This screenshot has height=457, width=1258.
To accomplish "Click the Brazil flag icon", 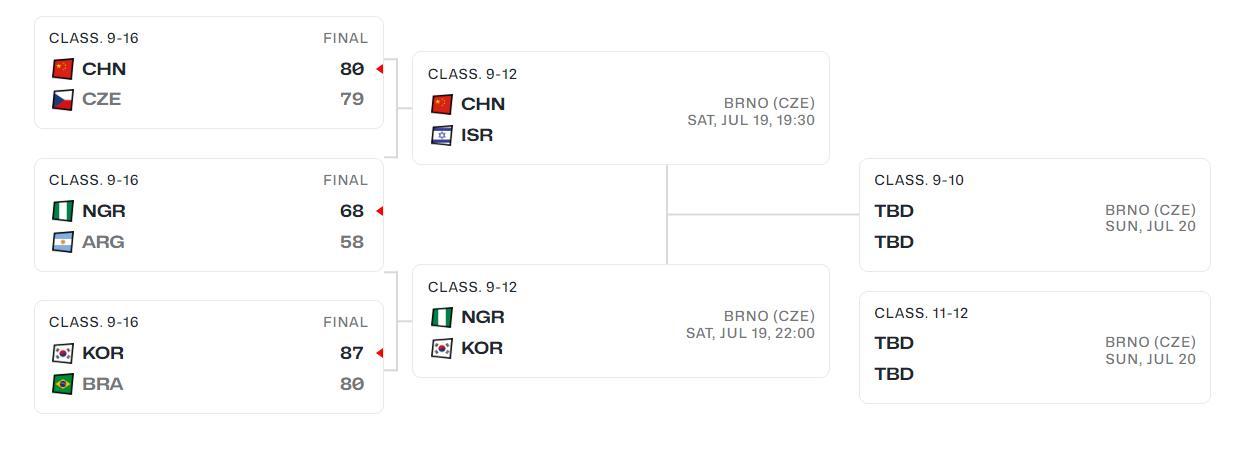I will point(63,384).
